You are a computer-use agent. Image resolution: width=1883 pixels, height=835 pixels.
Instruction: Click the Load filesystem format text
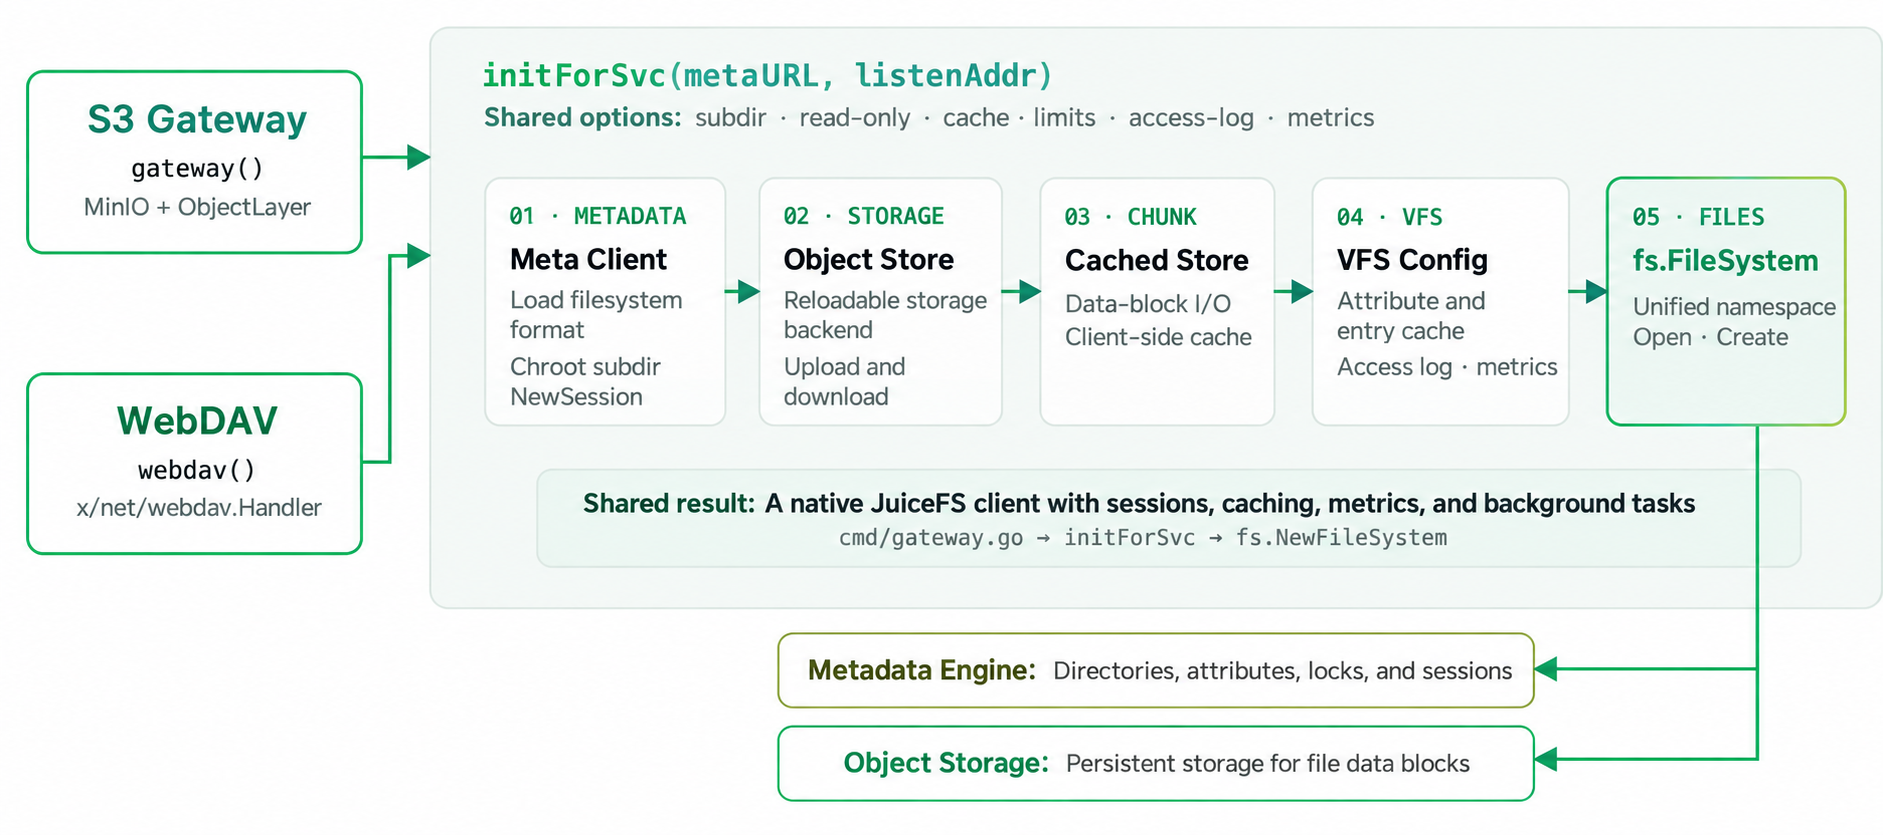click(596, 315)
